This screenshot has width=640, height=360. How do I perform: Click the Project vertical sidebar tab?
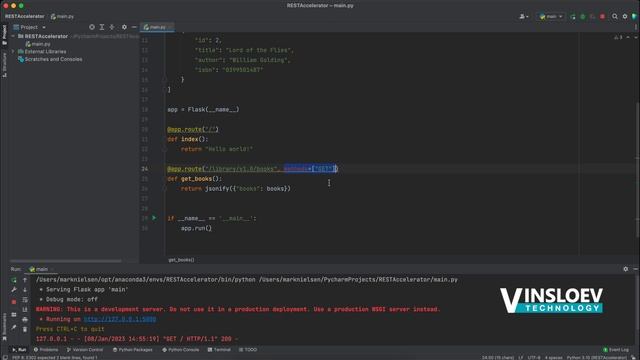(x=4, y=35)
